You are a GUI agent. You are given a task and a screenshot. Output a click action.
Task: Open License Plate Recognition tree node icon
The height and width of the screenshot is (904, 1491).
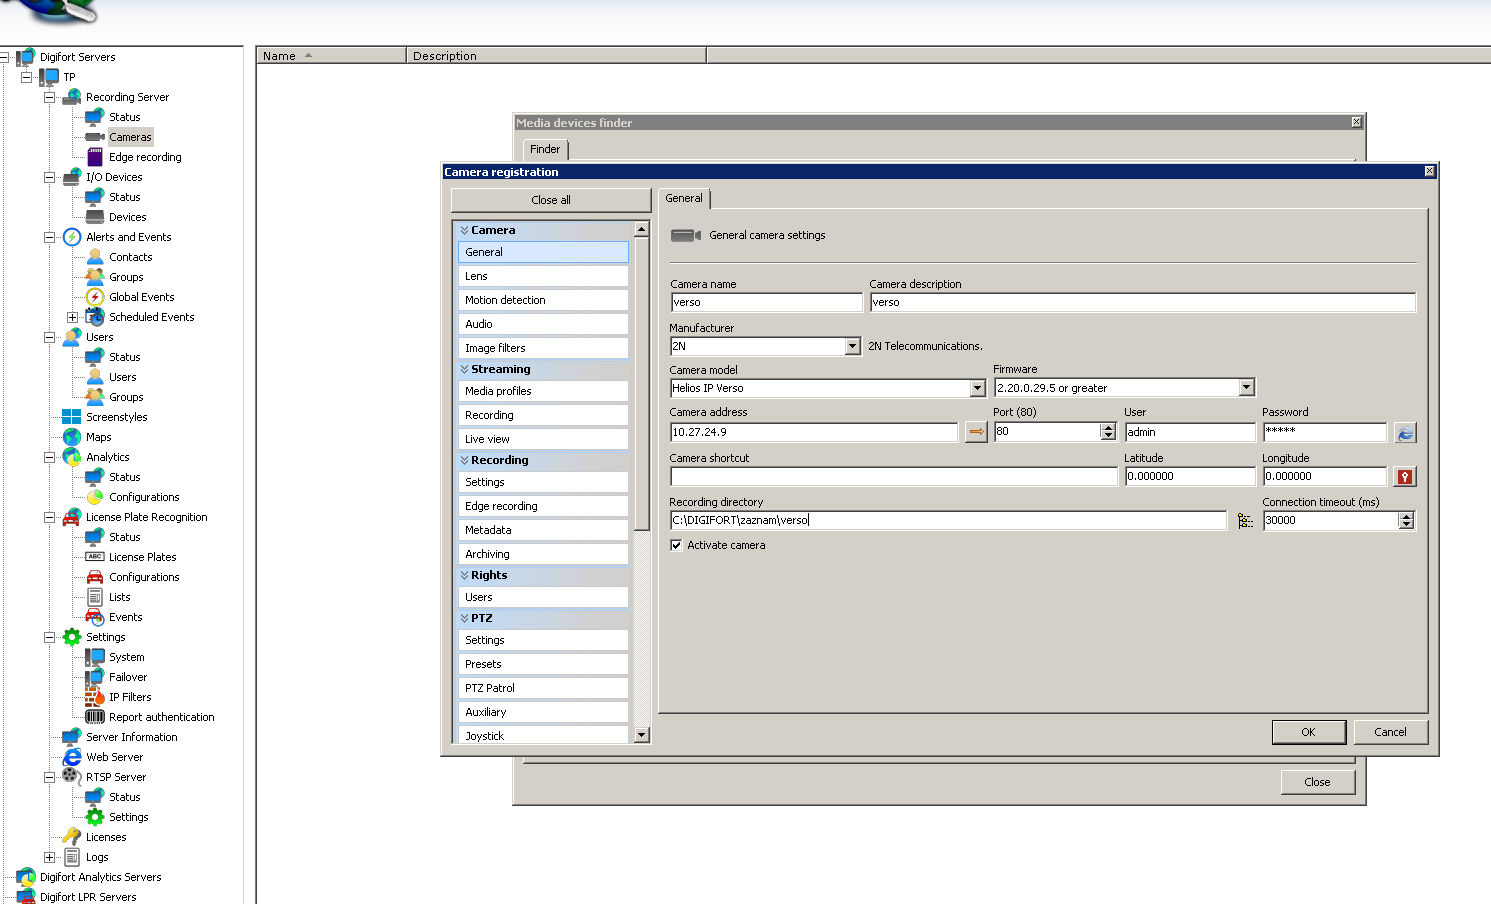click(72, 517)
